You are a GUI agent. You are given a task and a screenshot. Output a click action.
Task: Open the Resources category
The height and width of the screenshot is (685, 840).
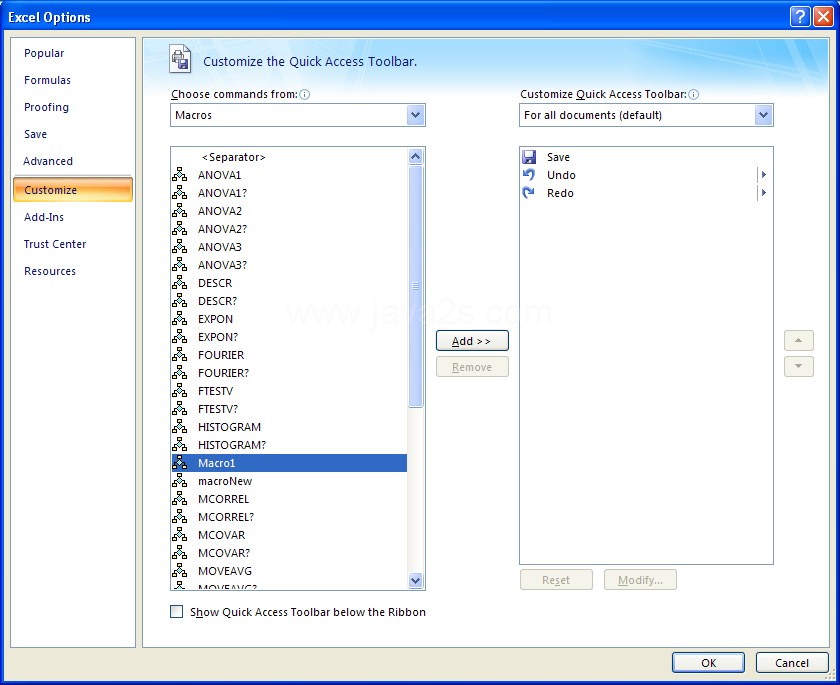[50, 271]
